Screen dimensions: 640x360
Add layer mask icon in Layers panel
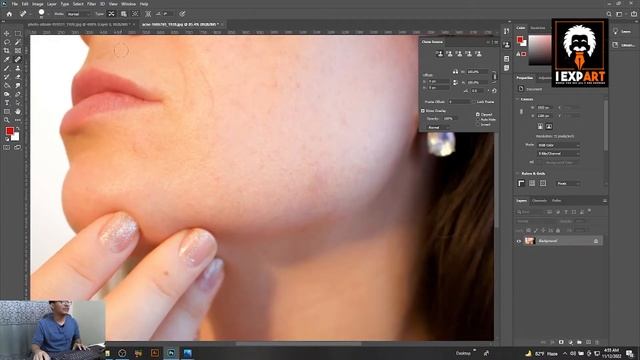(561, 342)
